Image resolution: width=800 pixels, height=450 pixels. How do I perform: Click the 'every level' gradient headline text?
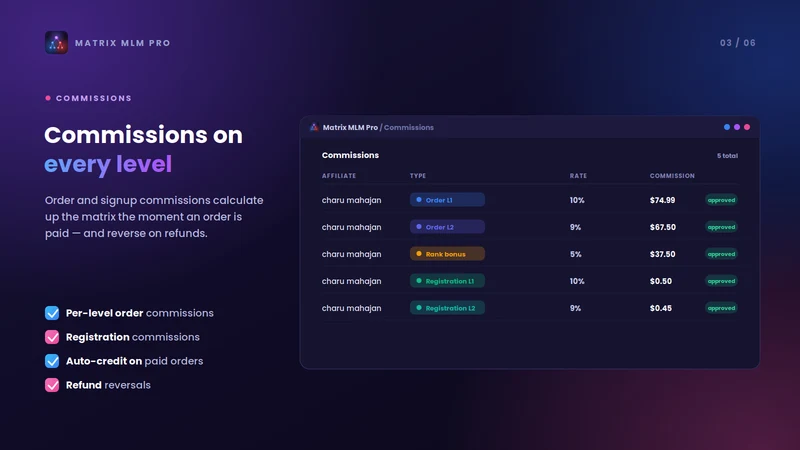click(108, 164)
